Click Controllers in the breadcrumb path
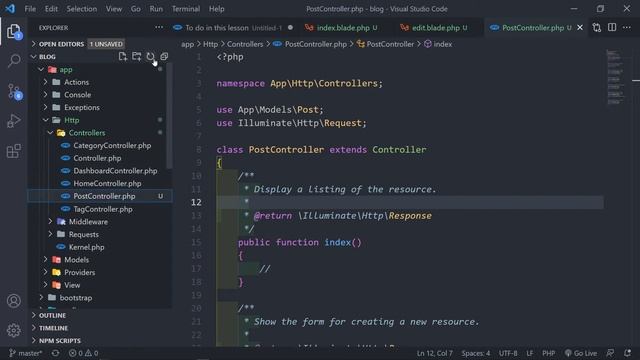The width and height of the screenshot is (640, 360). tap(245, 44)
